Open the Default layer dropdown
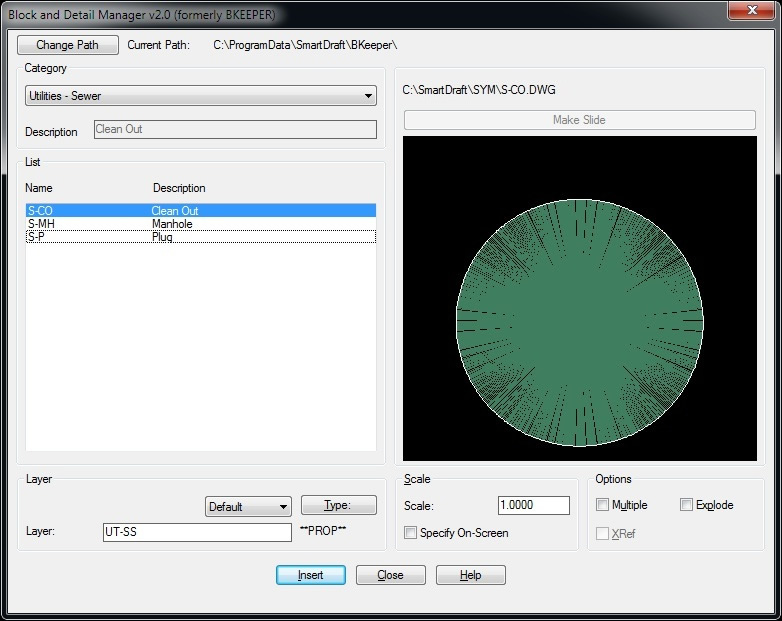The height and width of the screenshot is (621, 782). pos(248,507)
